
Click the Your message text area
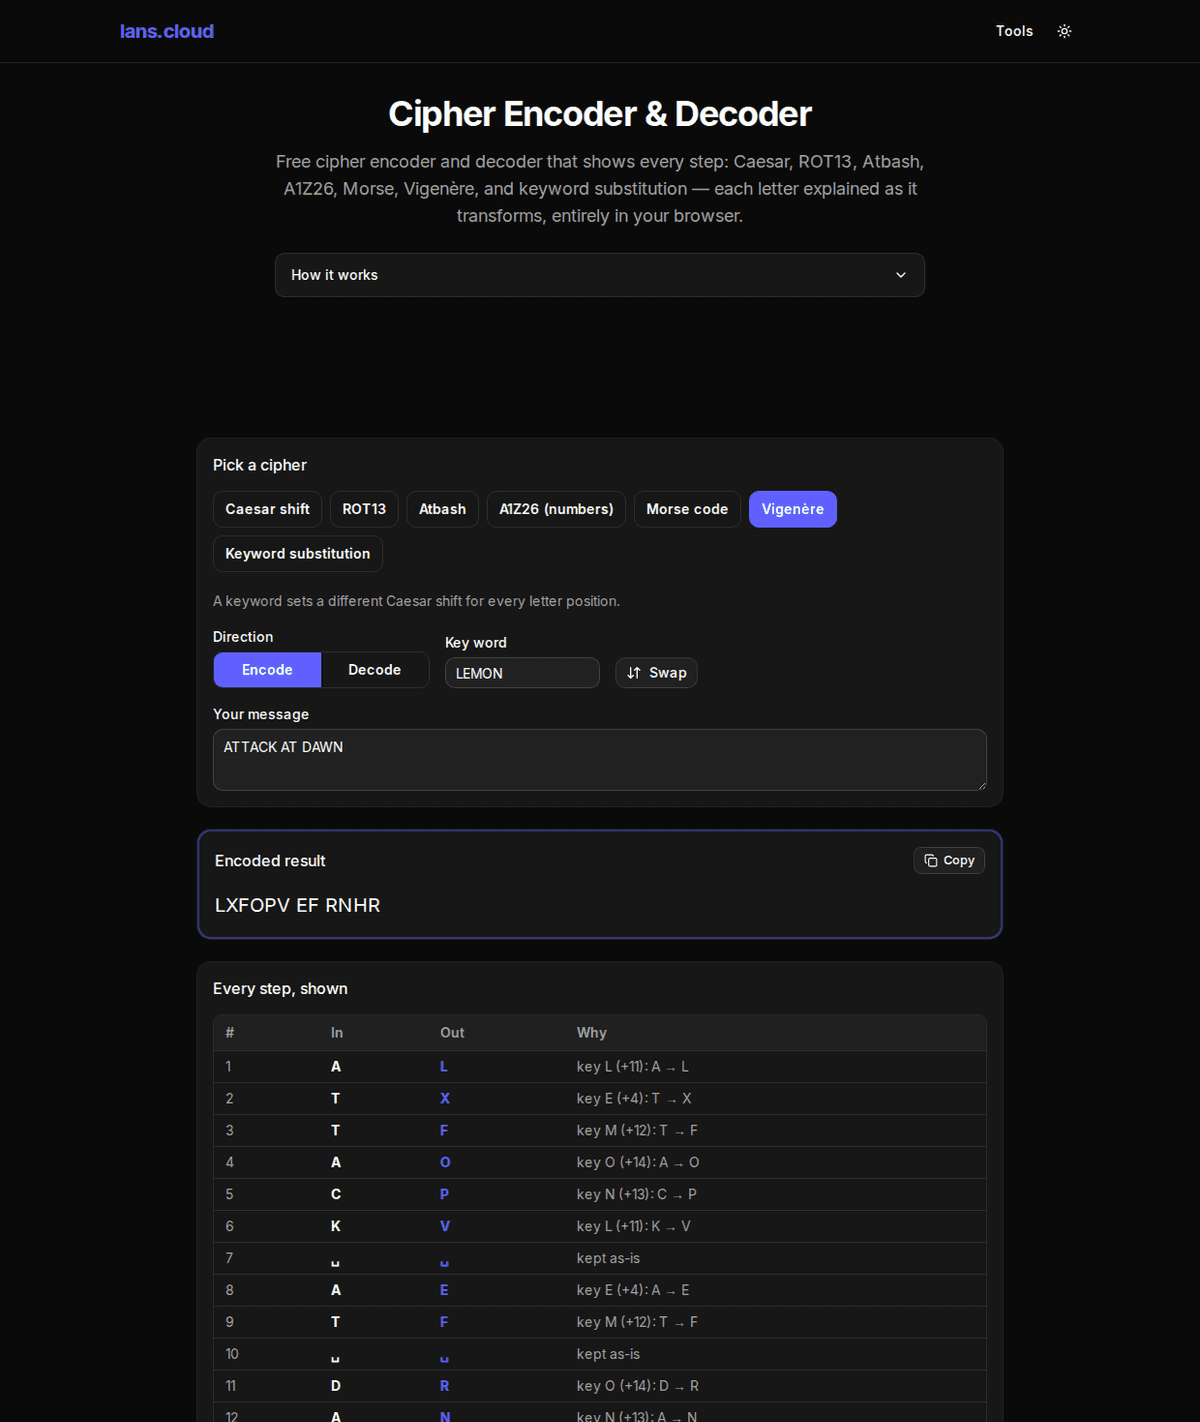pyautogui.click(x=600, y=760)
